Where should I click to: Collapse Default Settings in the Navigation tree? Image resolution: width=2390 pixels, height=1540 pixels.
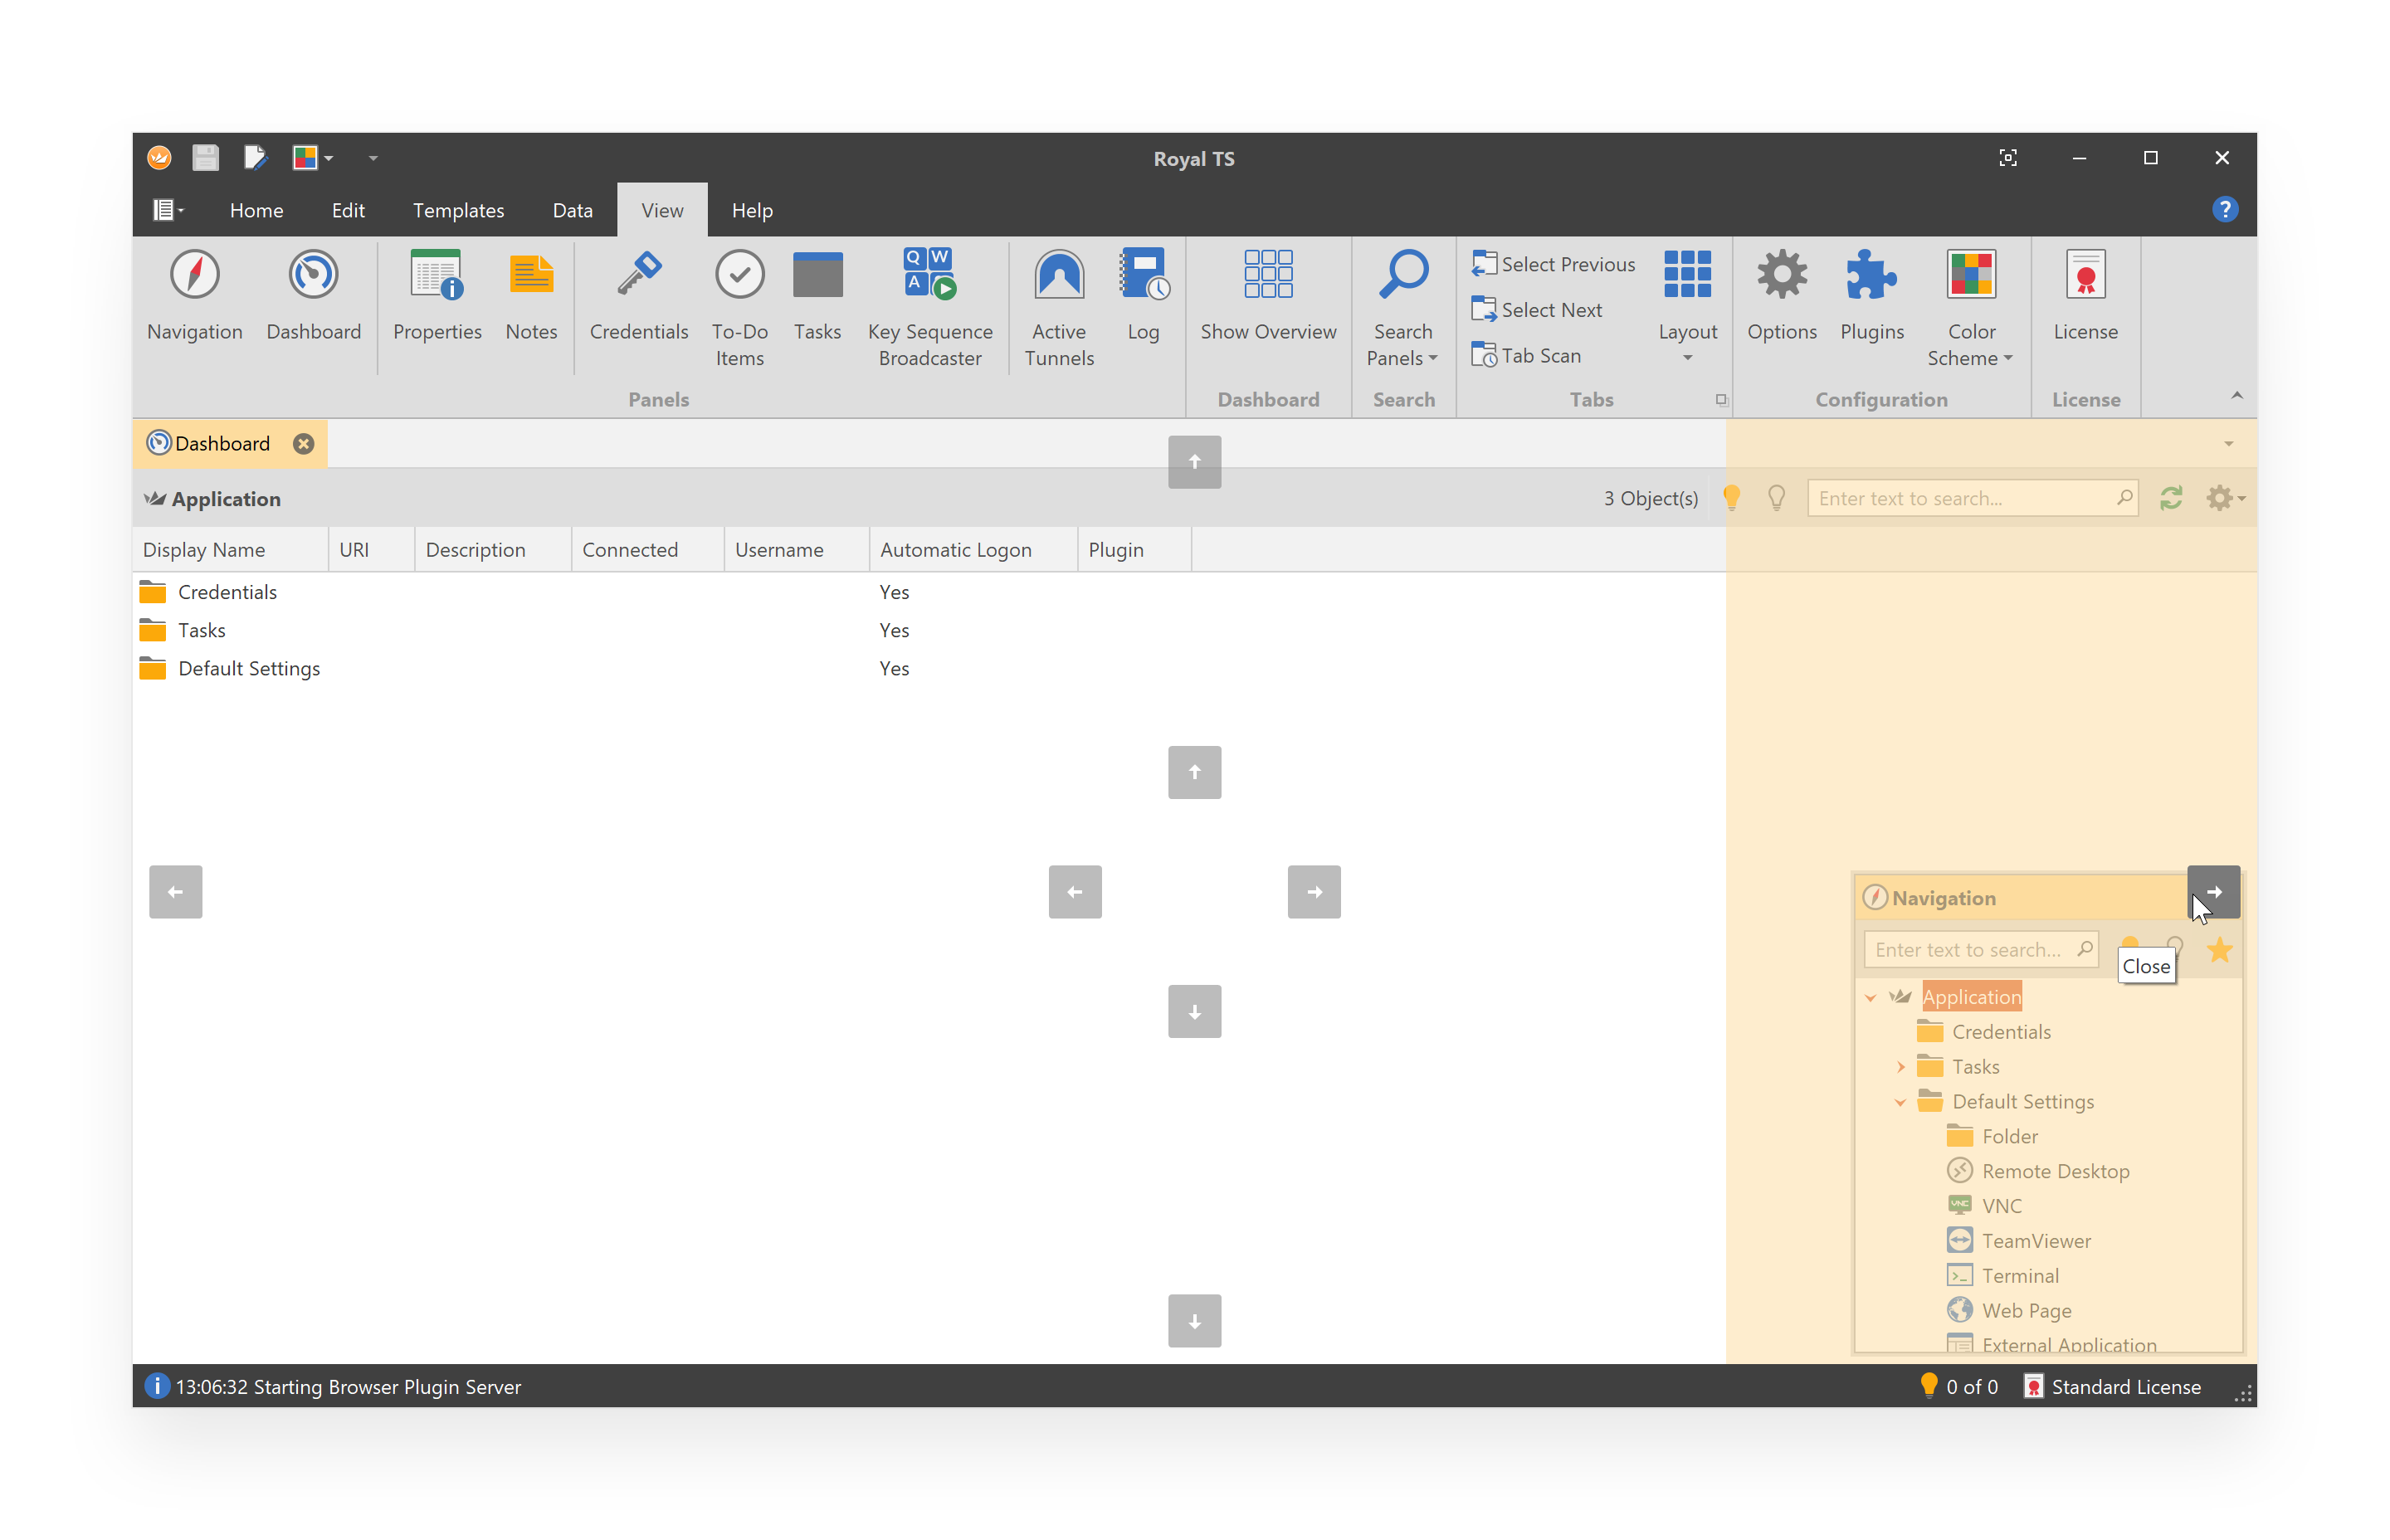click(x=1900, y=1102)
